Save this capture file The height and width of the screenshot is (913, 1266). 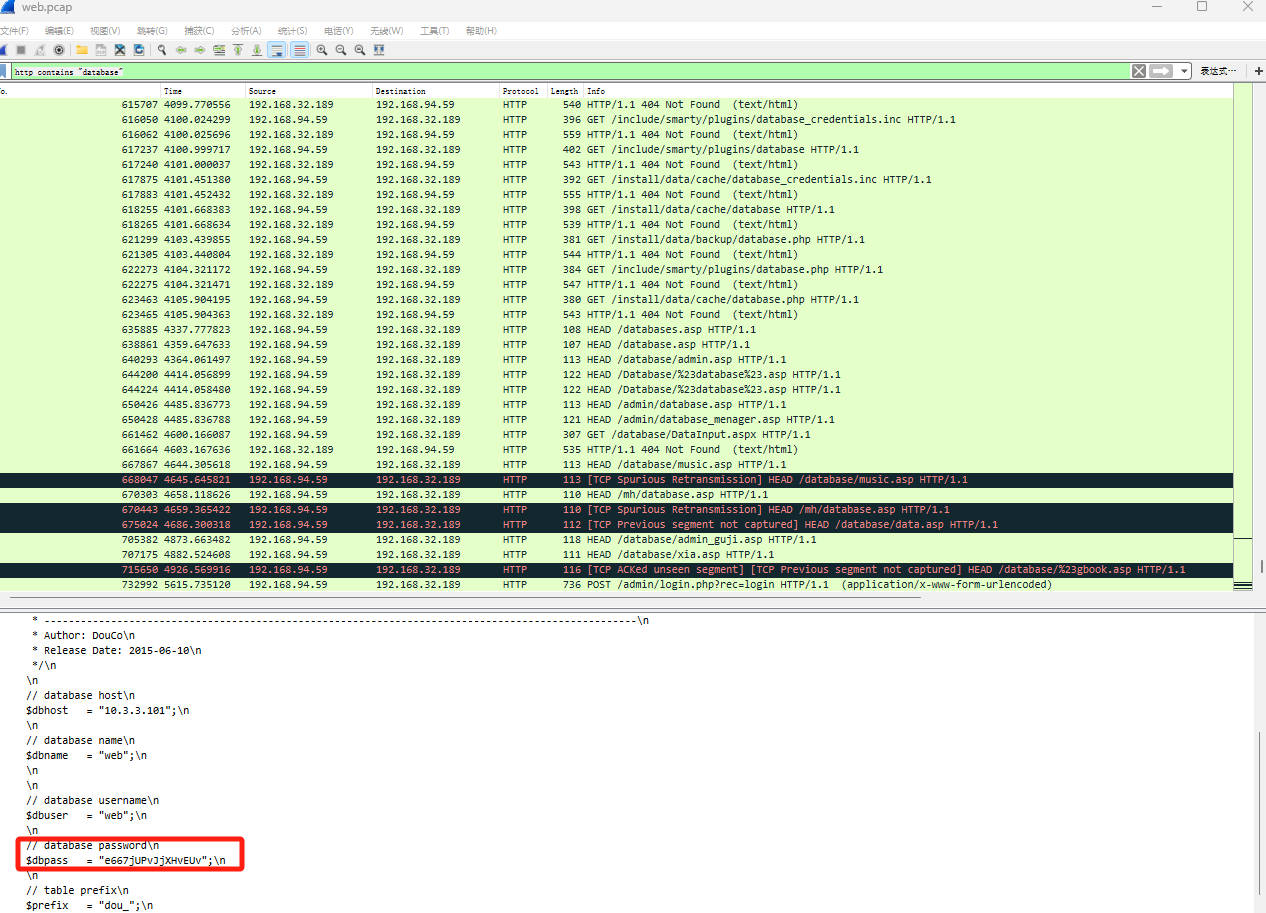coord(101,50)
